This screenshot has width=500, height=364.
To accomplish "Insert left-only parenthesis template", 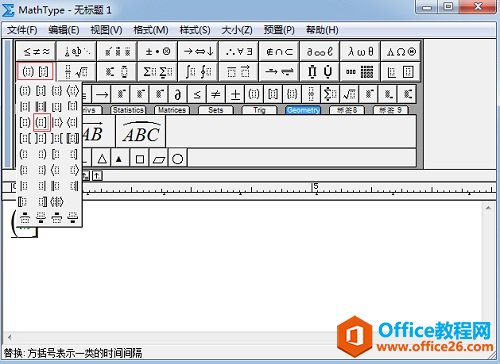I will (25, 154).
